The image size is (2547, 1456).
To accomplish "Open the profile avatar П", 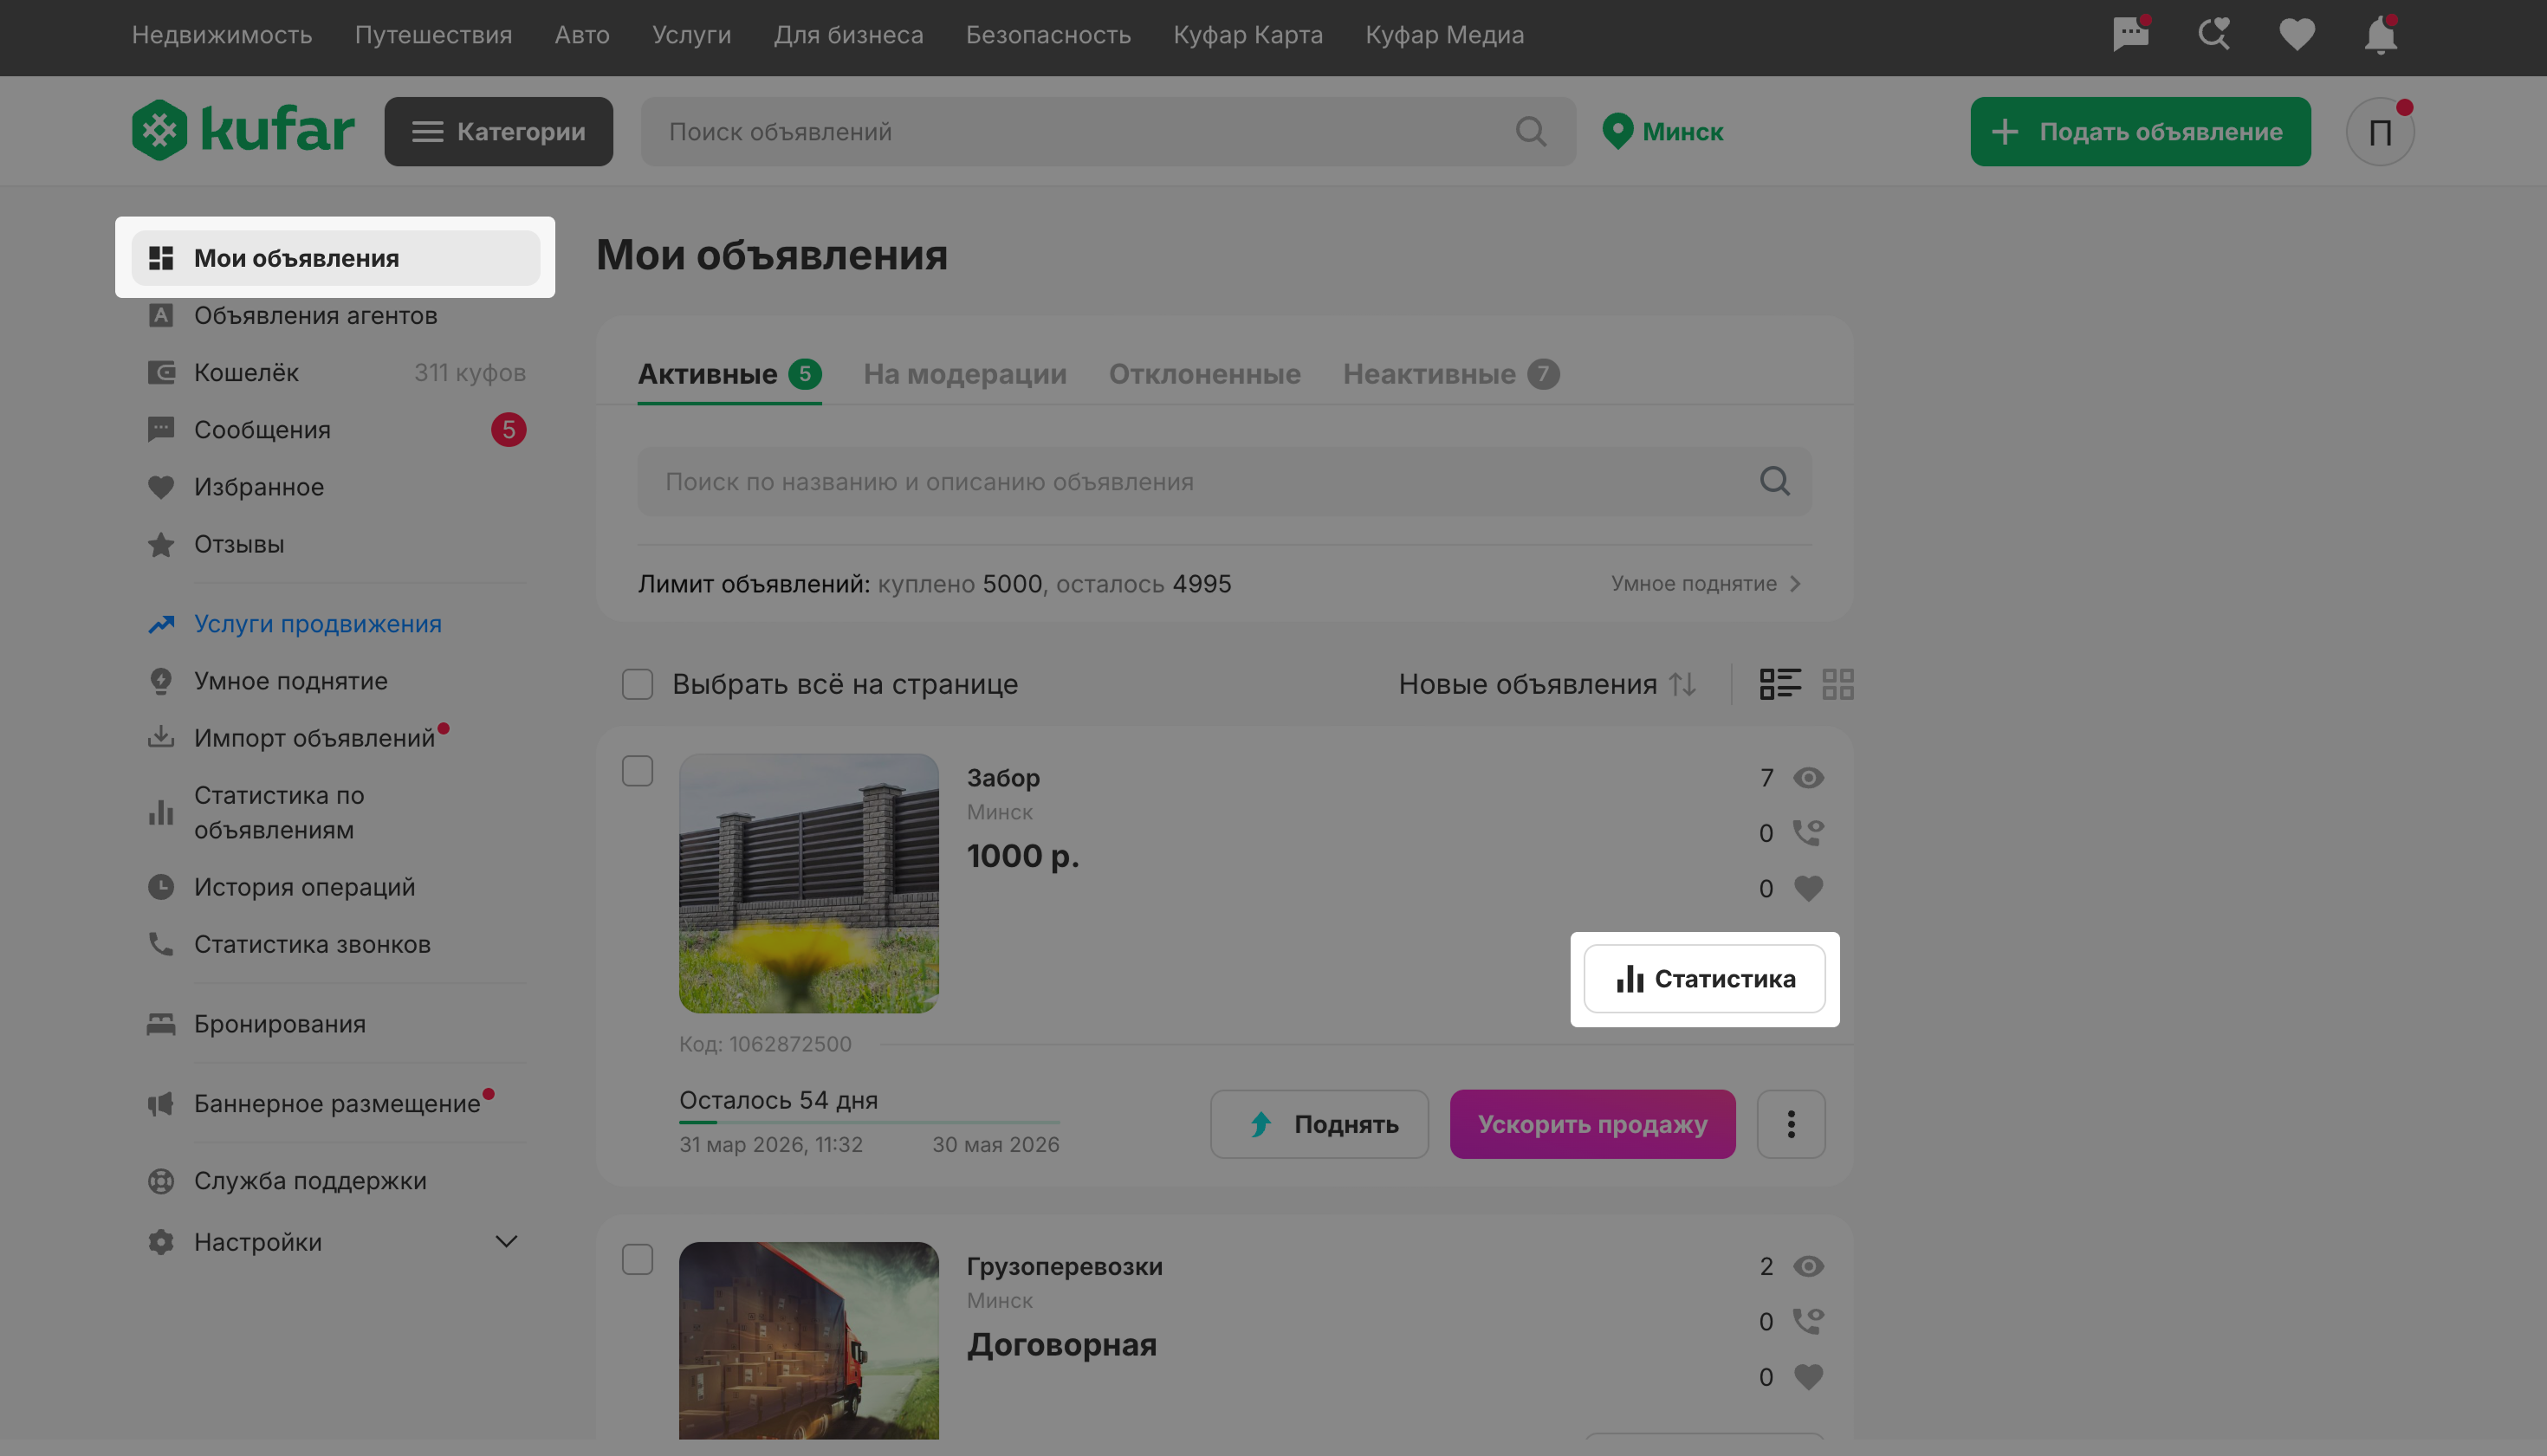I will click(2380, 131).
